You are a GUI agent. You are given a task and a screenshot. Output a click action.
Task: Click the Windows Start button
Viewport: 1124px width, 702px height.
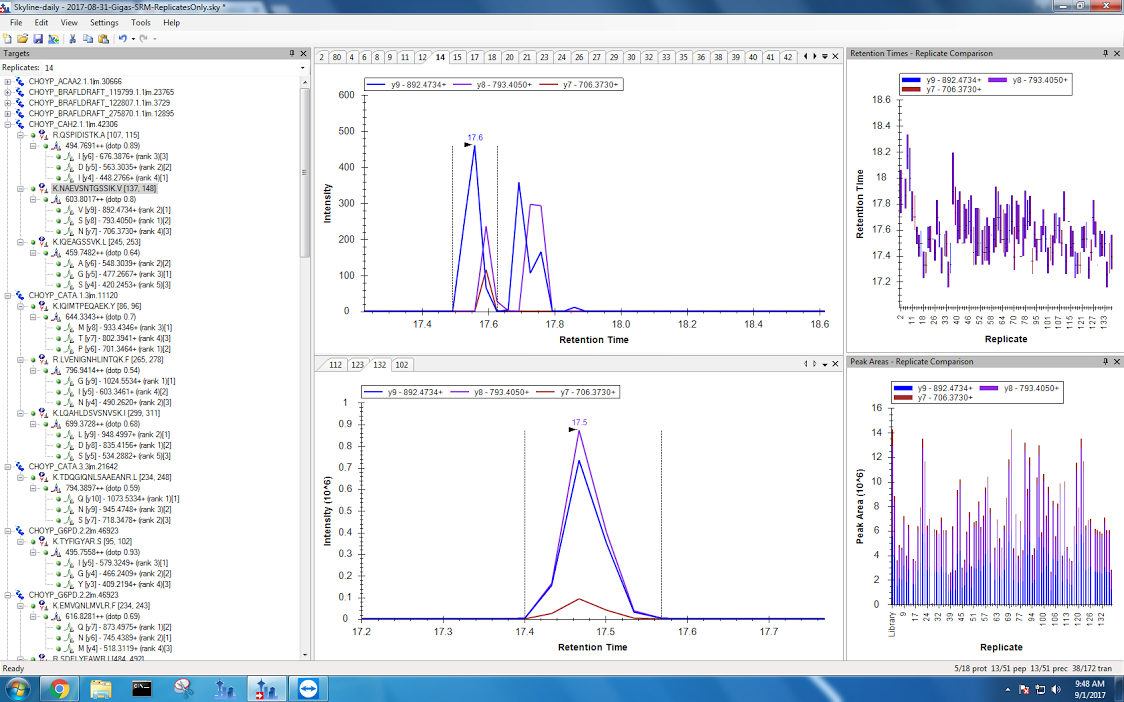point(19,688)
